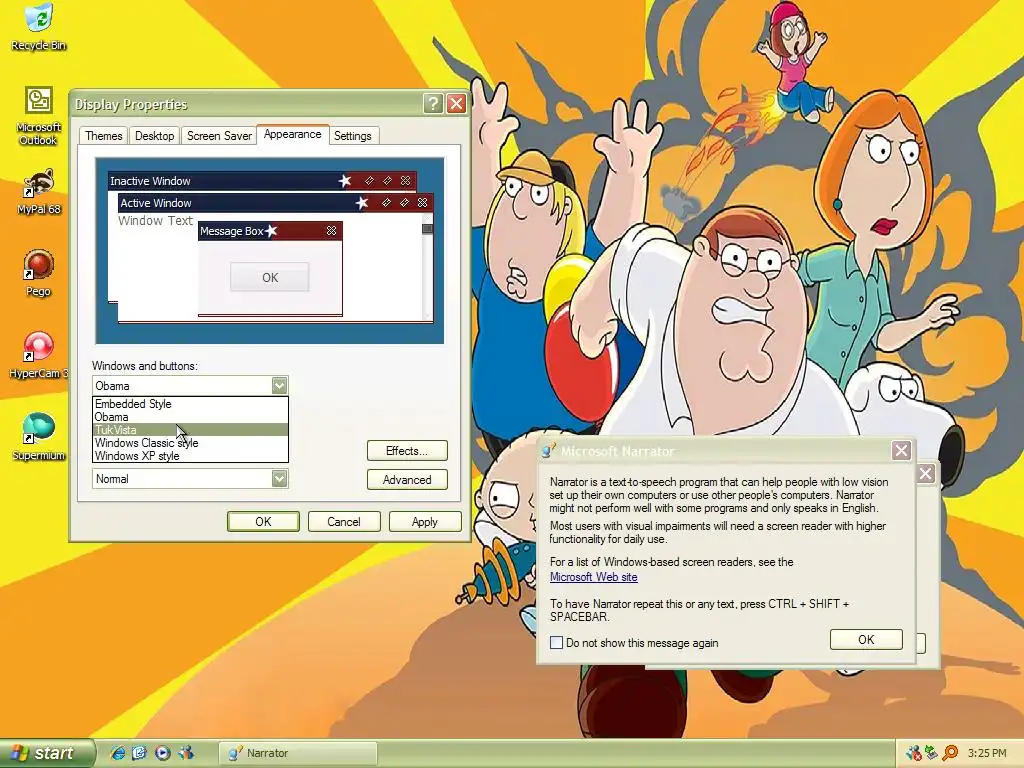The height and width of the screenshot is (768, 1024).
Task: Click the preview Message Box OK button
Action: (270, 278)
